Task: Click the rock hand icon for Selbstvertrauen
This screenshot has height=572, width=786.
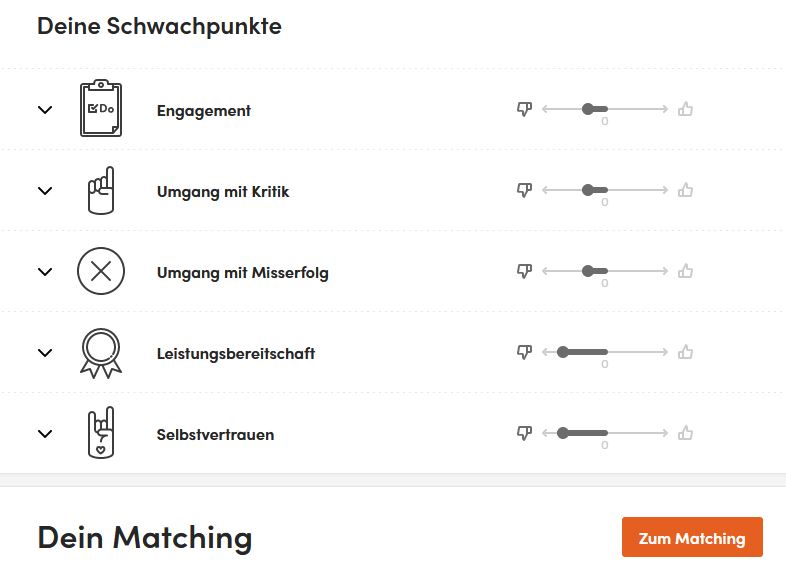Action: click(101, 433)
